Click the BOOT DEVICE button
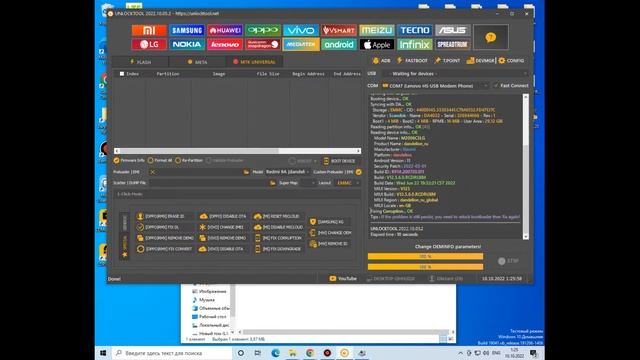The width and height of the screenshot is (640, 360). tap(339, 161)
